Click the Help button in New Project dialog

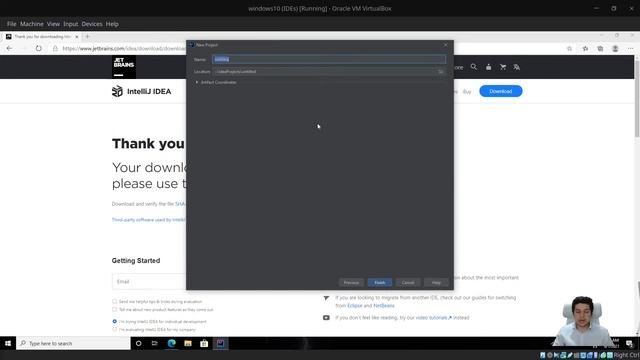(x=436, y=282)
